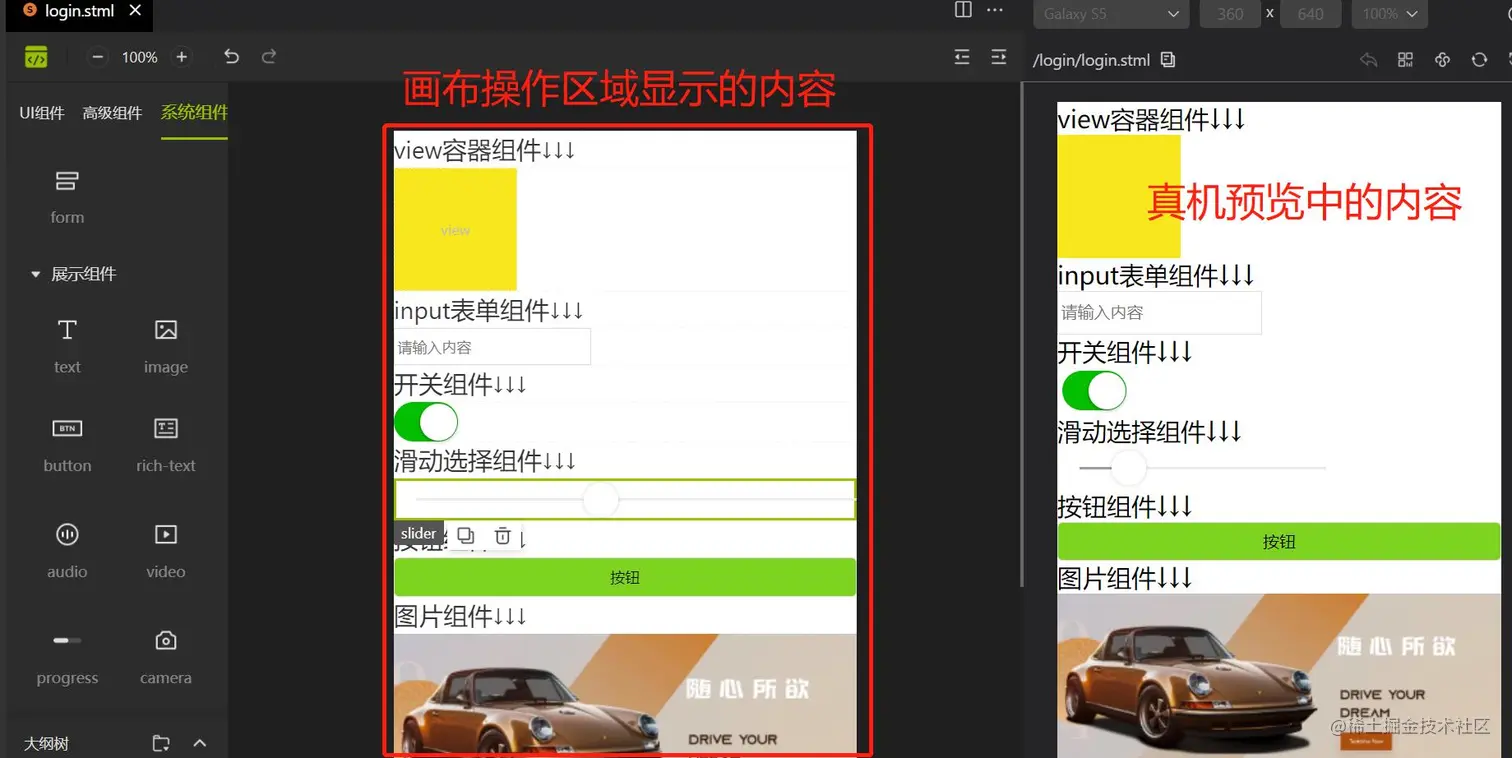The height and width of the screenshot is (758, 1512).
Task: Delete the selected slider via the trash icon
Action: coord(502,536)
